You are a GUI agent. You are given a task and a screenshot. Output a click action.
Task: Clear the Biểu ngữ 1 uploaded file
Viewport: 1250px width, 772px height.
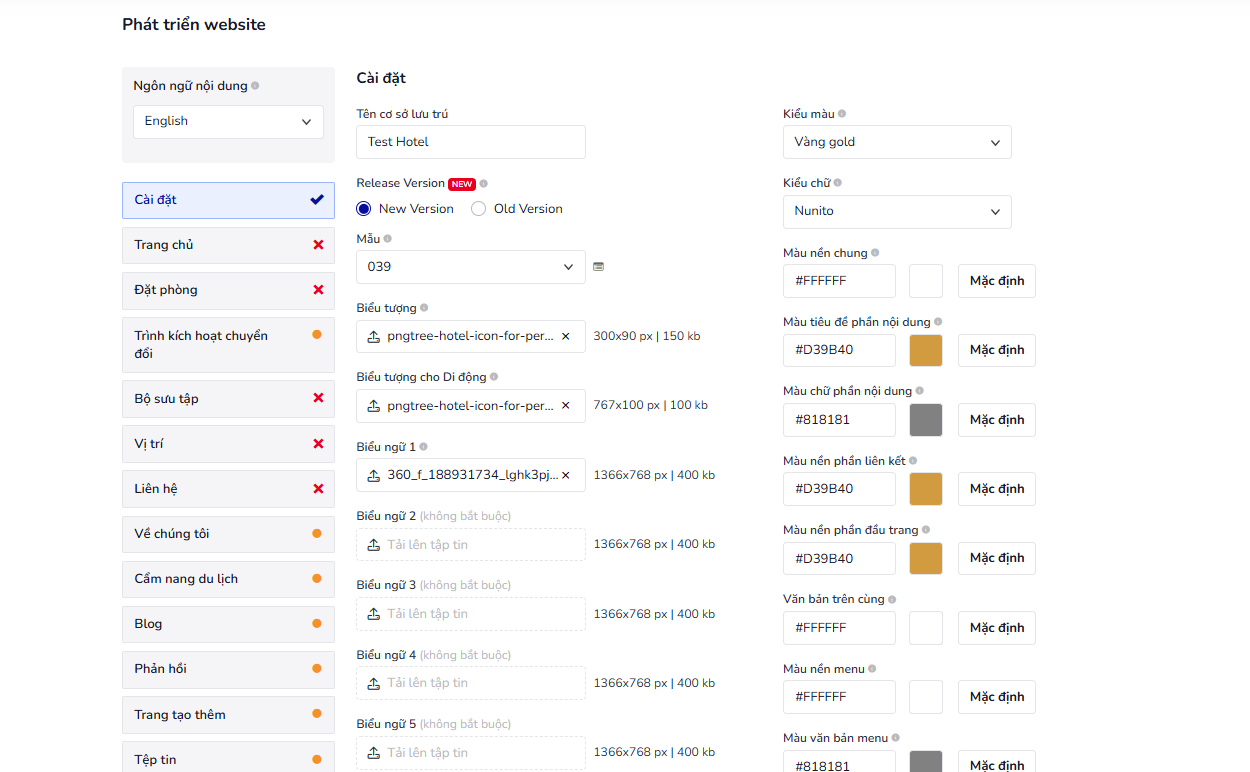[x=566, y=475]
